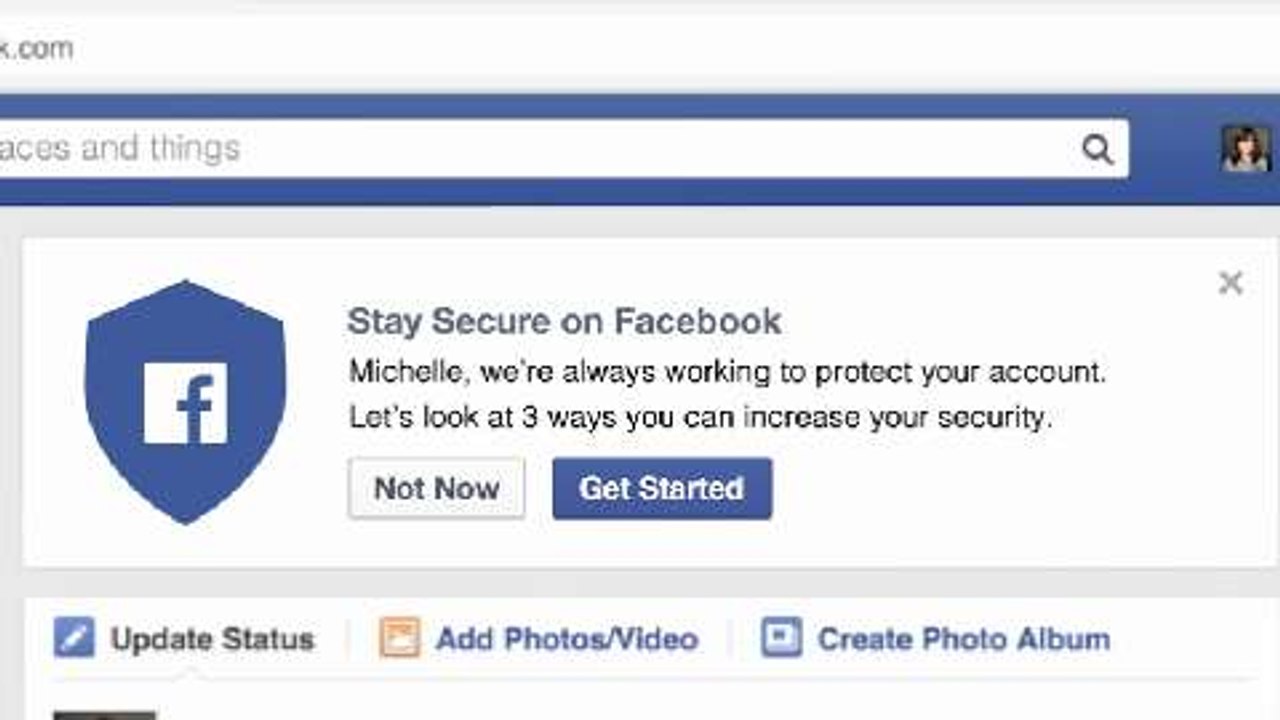Click the text about protecting your account

(727, 372)
